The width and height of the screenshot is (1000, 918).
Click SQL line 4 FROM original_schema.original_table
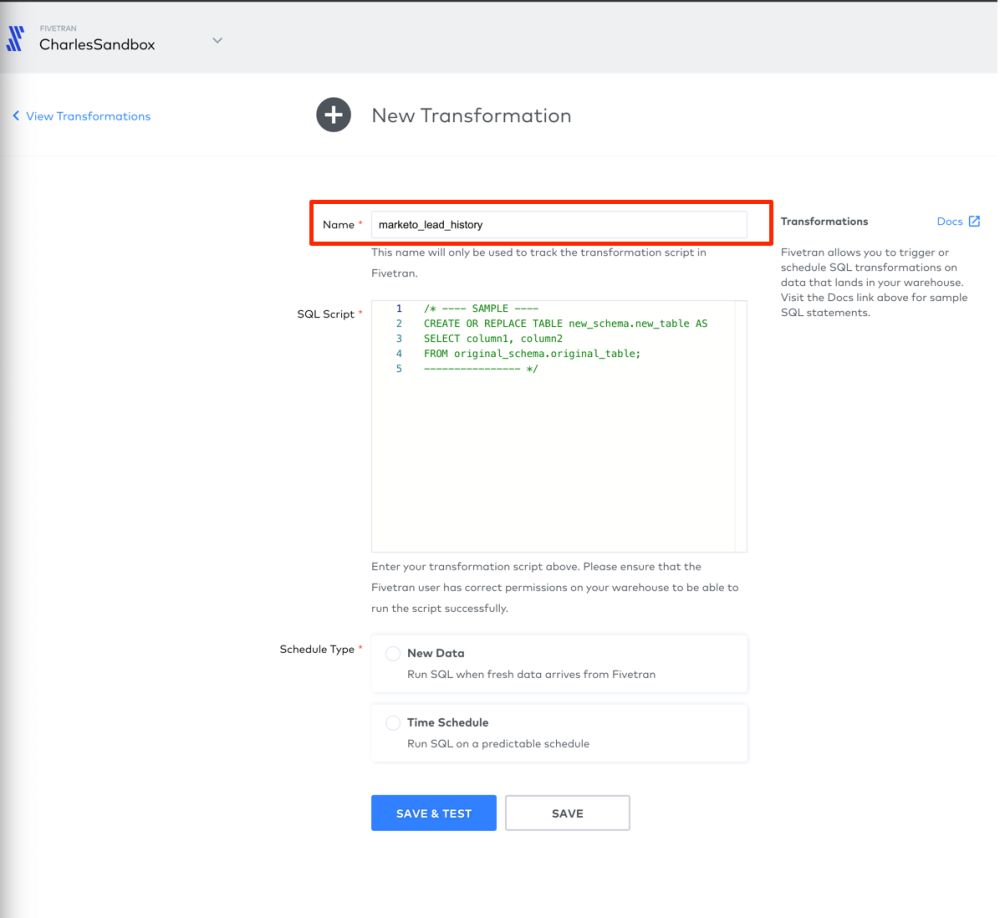(x=532, y=353)
